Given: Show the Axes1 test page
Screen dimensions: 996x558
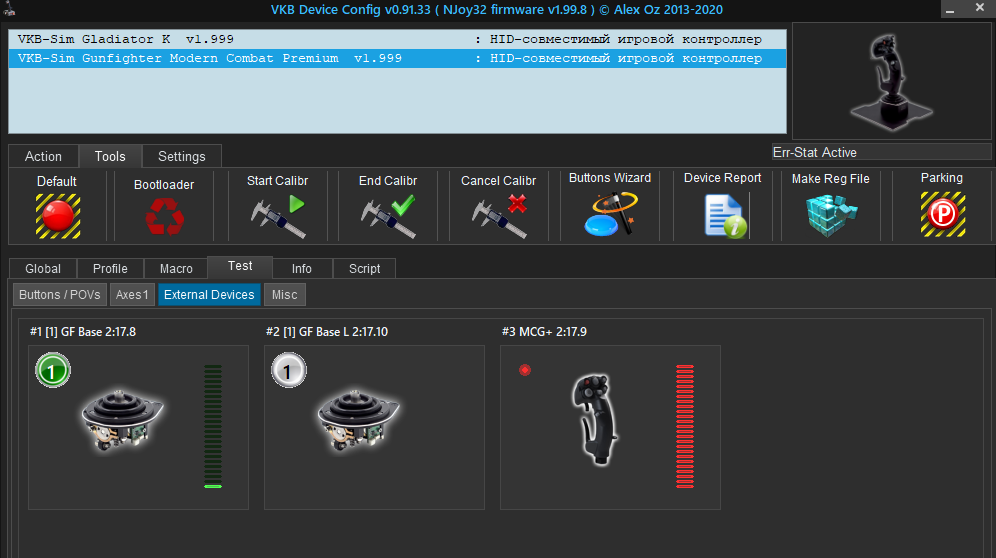Looking at the screenshot, I should (x=132, y=295).
